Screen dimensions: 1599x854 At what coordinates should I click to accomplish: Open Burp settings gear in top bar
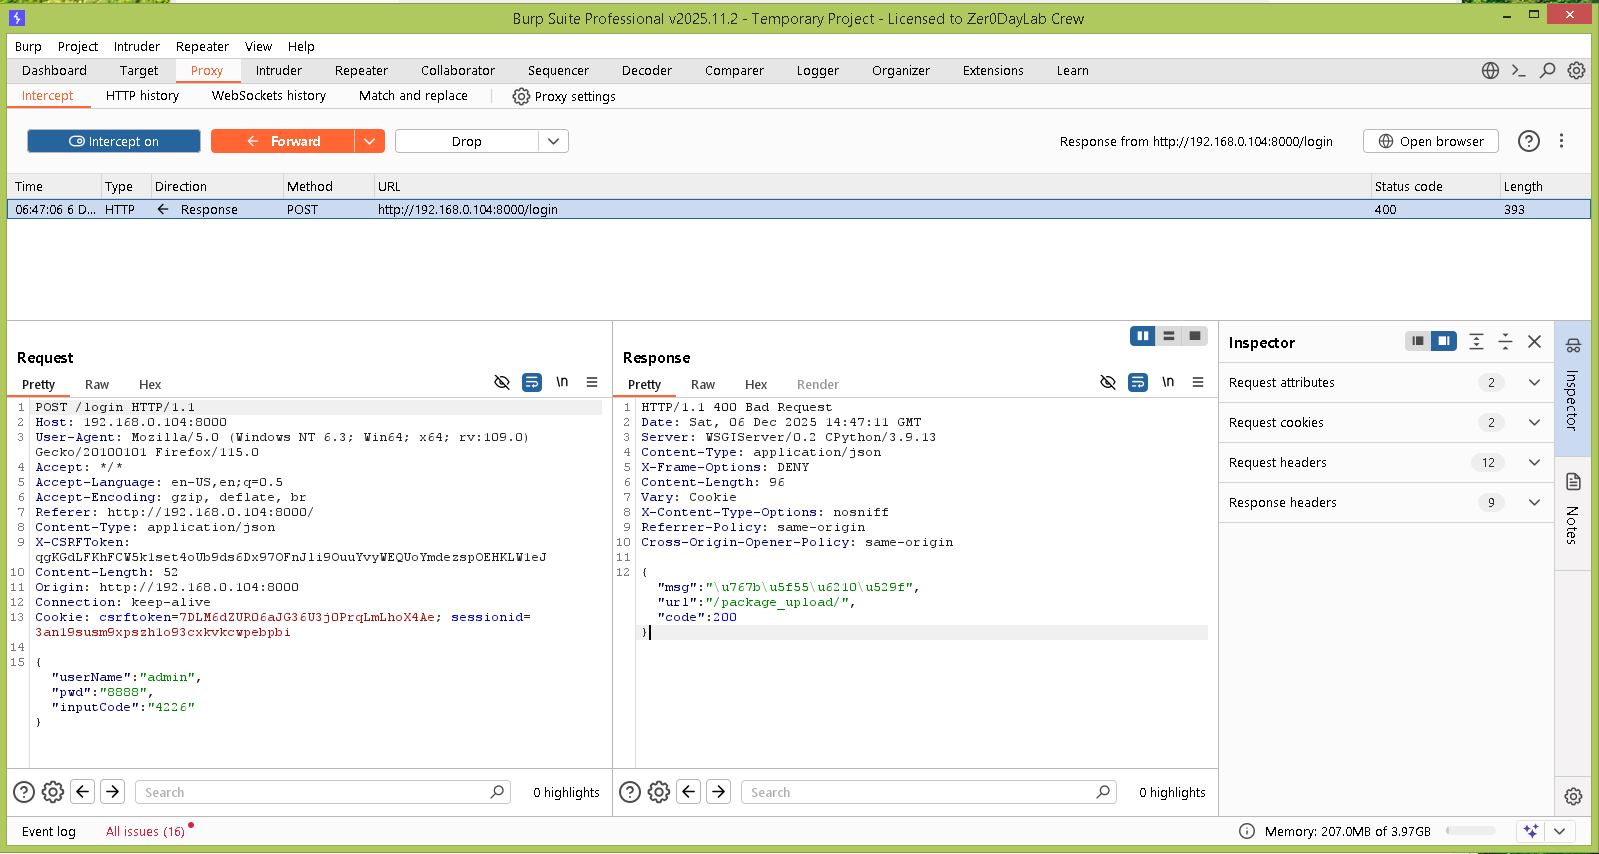1576,71
